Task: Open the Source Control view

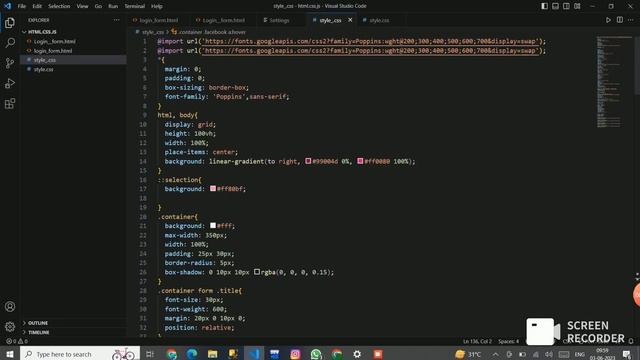Action: tap(10, 63)
